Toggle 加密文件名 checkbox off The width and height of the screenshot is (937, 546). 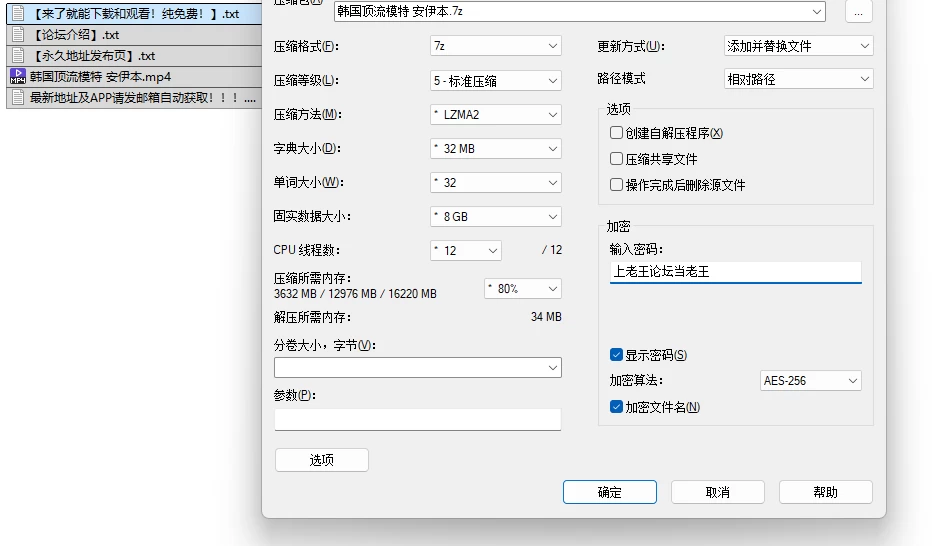pos(616,407)
